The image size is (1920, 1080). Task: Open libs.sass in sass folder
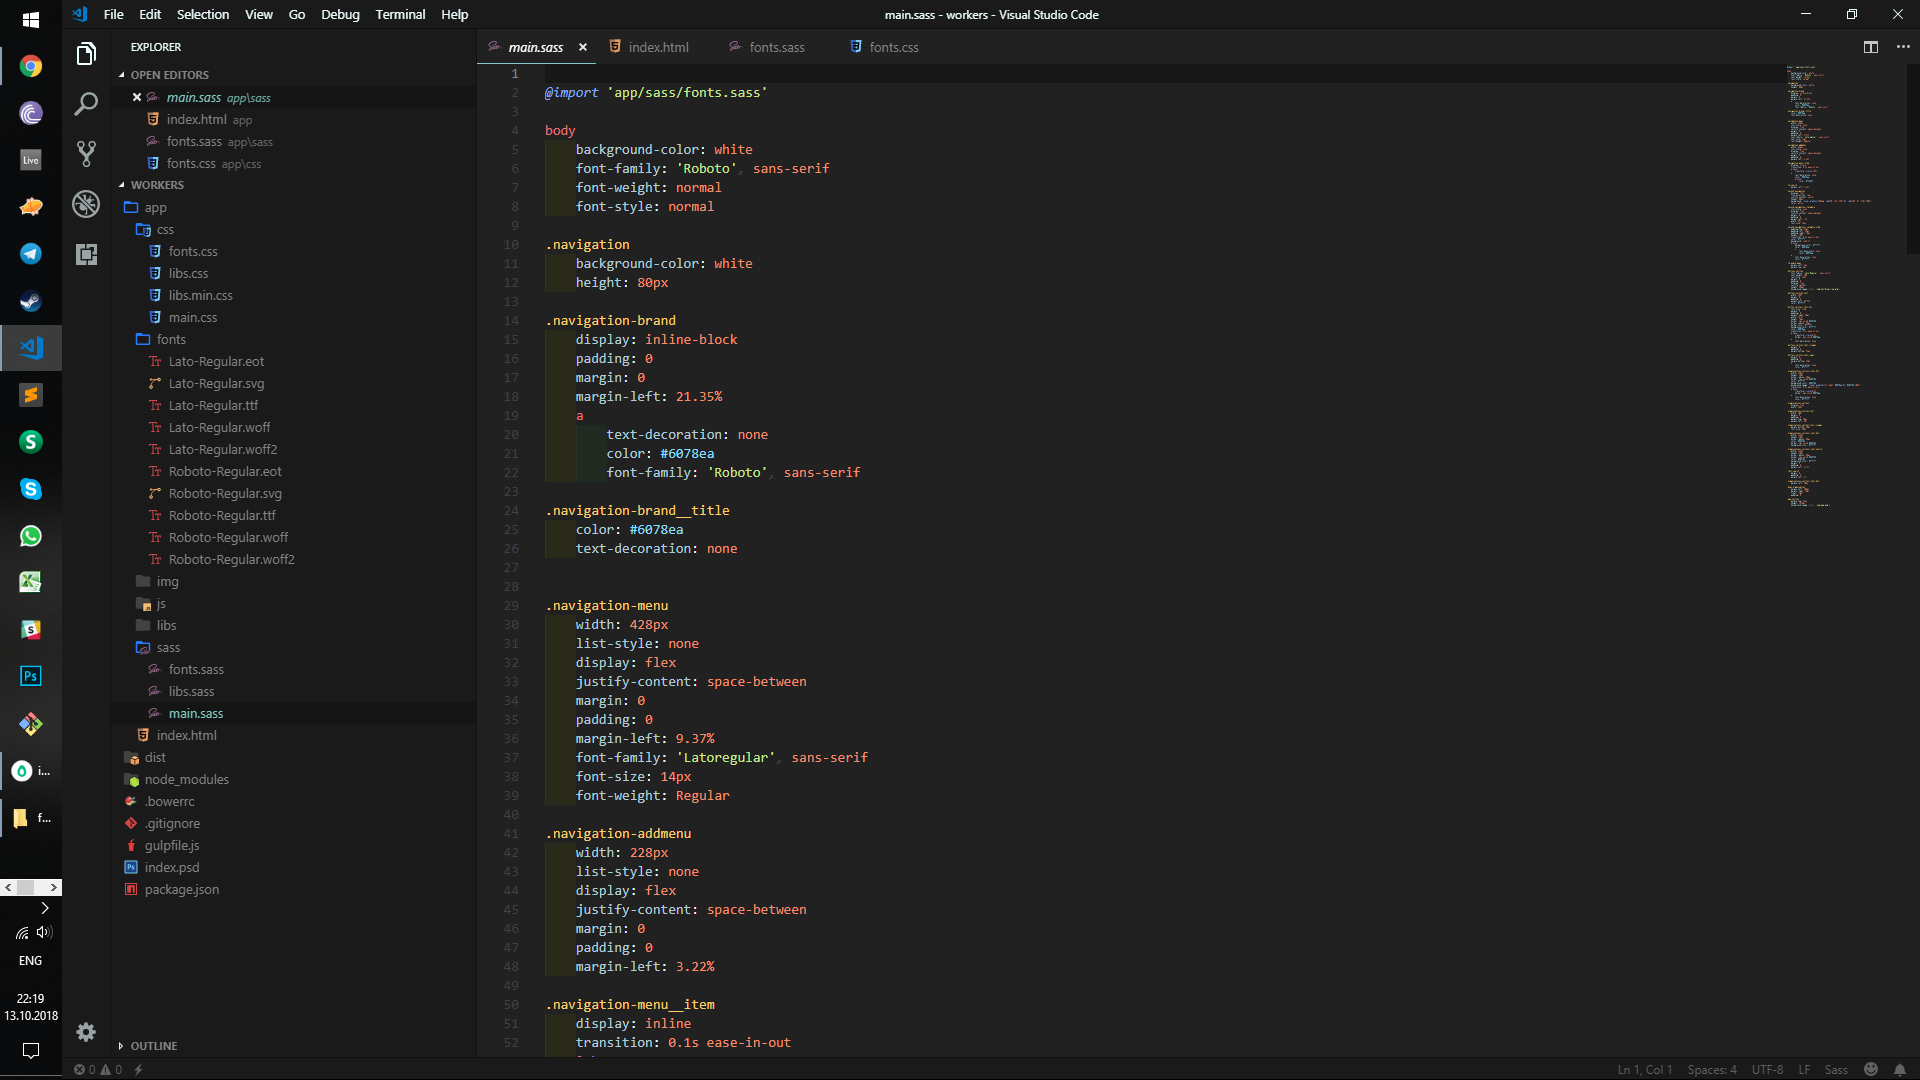click(191, 692)
